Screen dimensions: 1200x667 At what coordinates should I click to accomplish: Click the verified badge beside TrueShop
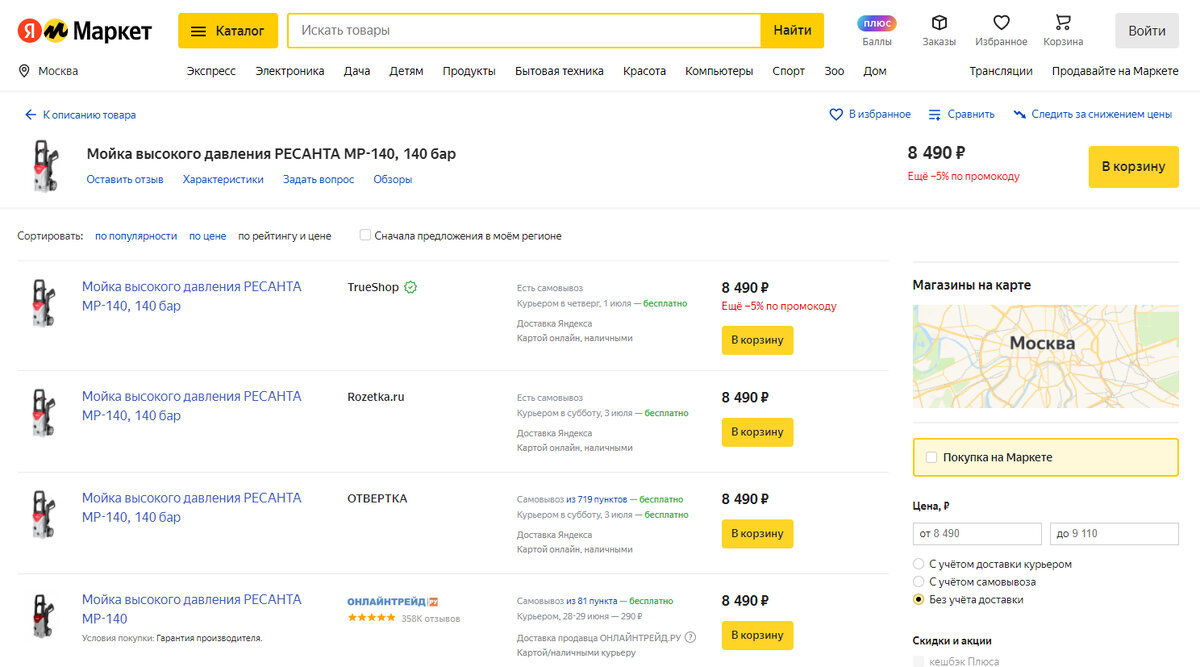coord(411,287)
